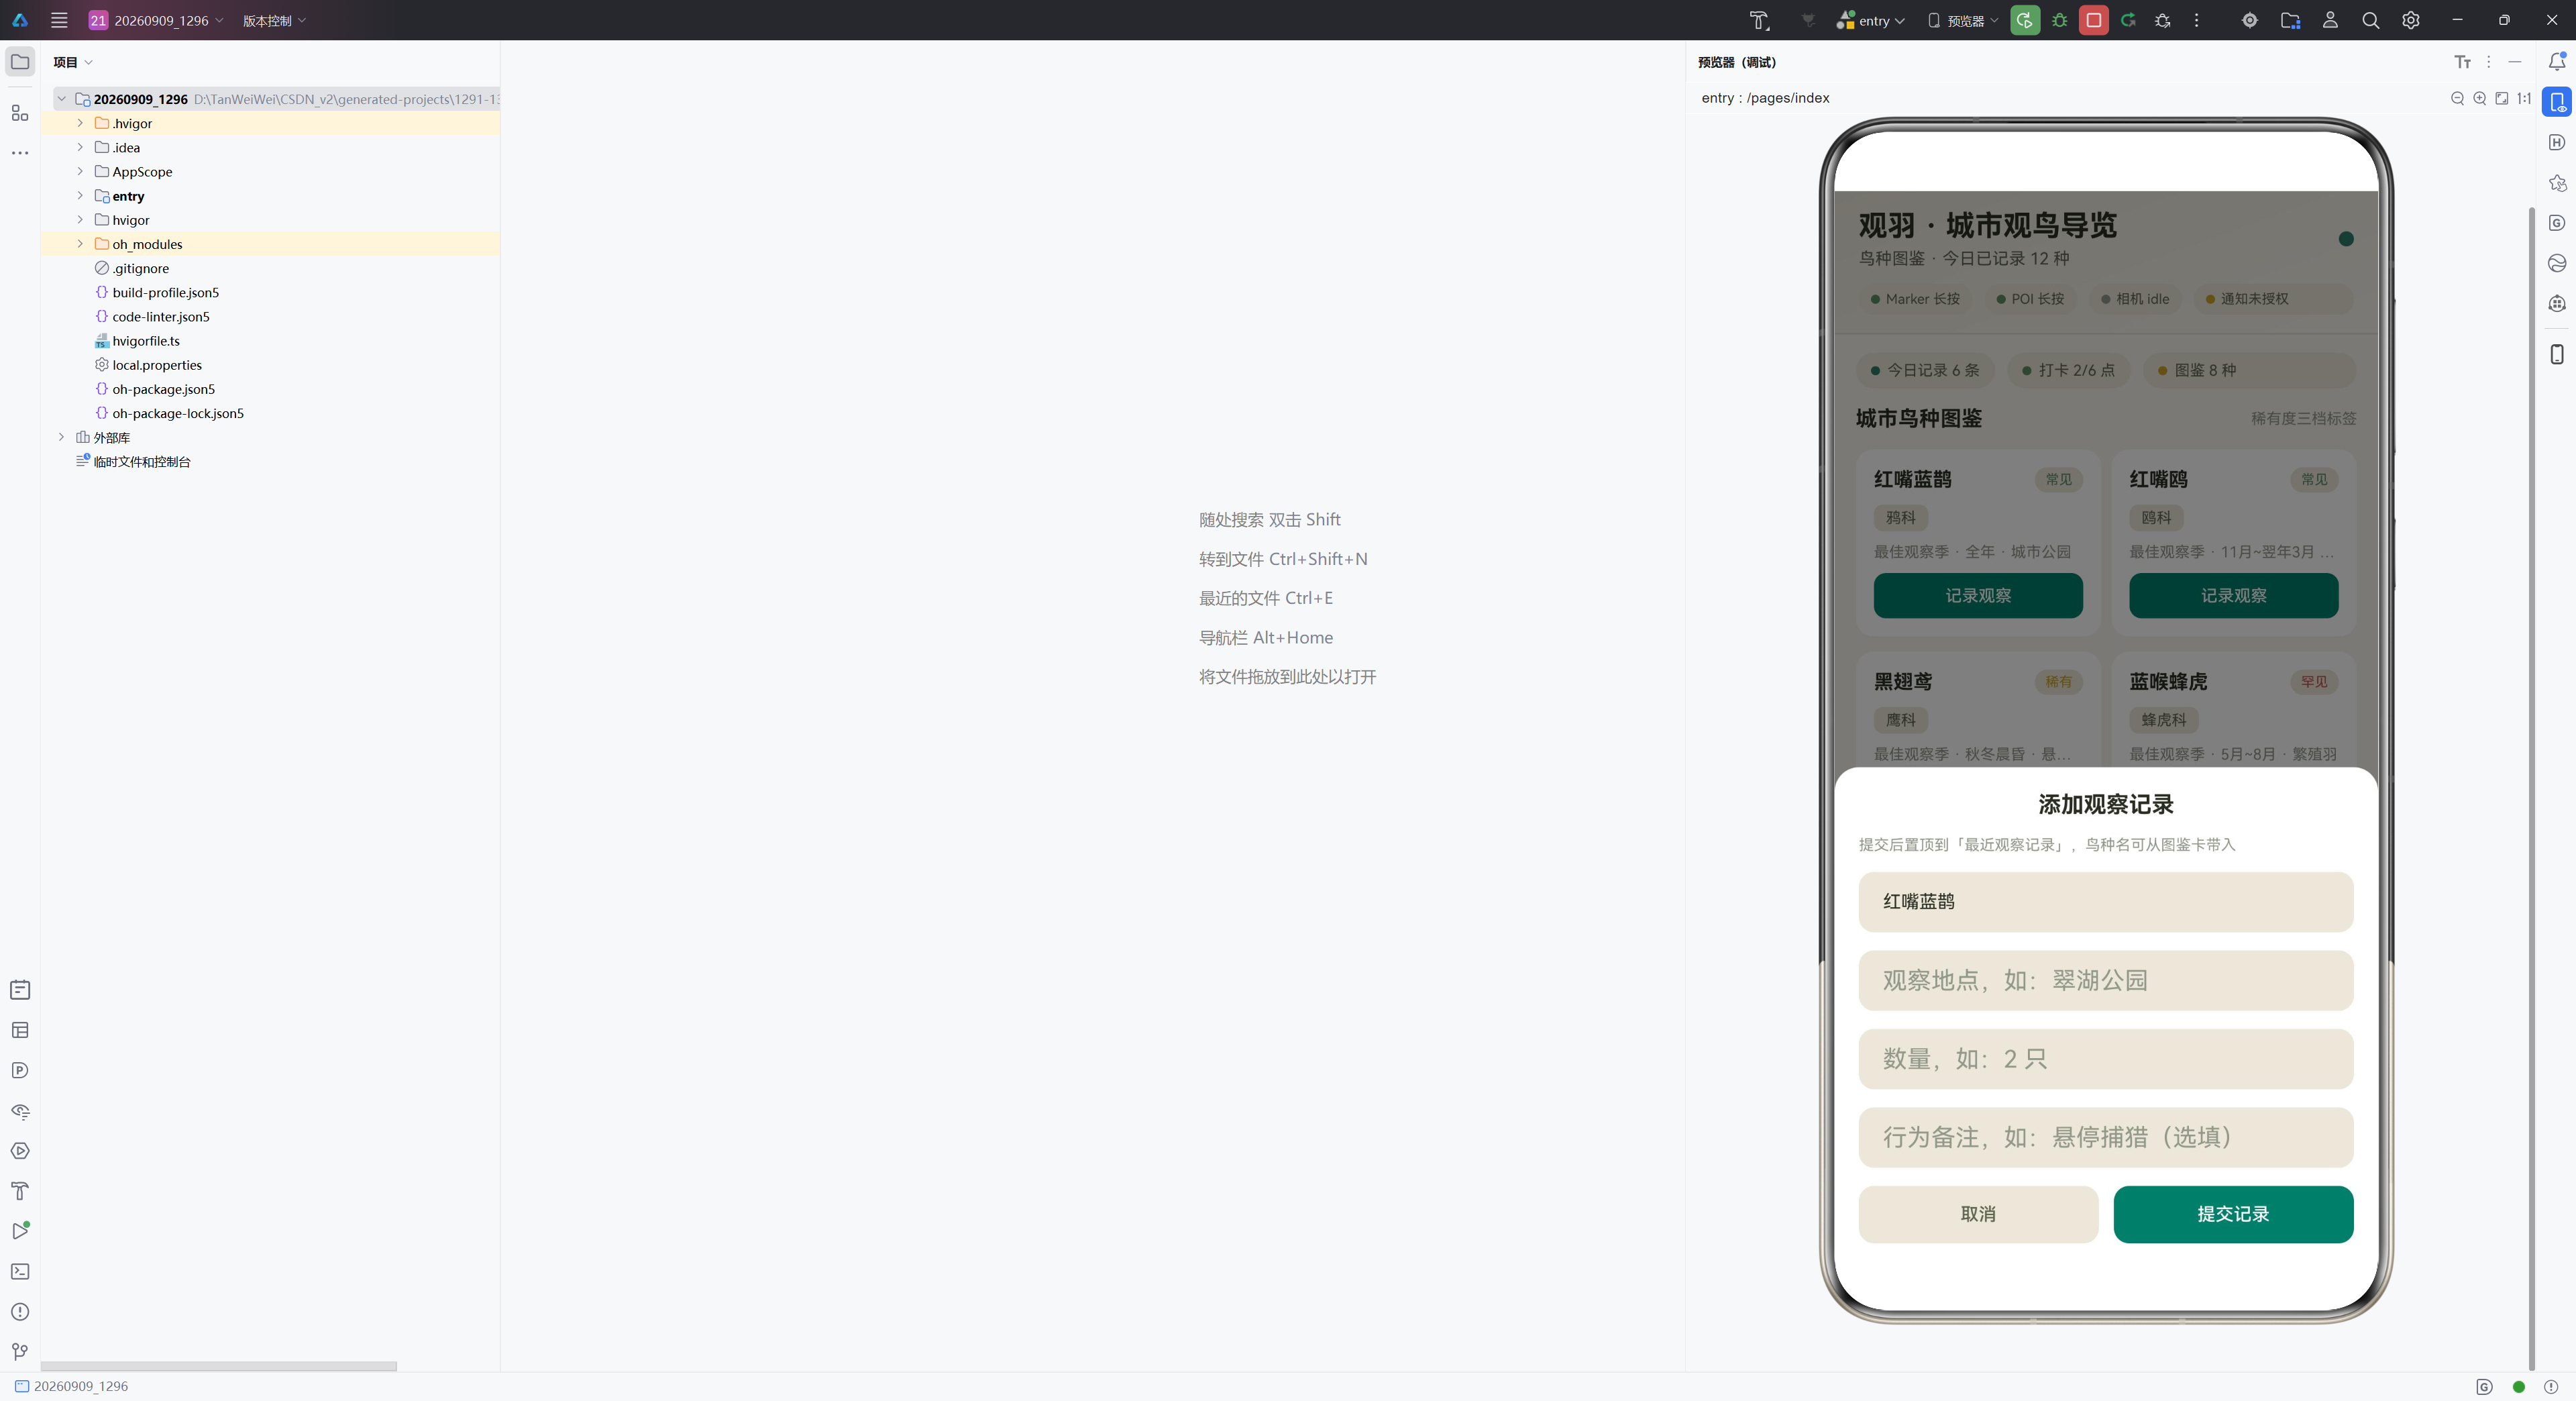Open the main hamburger menu
Screen dimensions: 2576x1401
(x=59, y=20)
